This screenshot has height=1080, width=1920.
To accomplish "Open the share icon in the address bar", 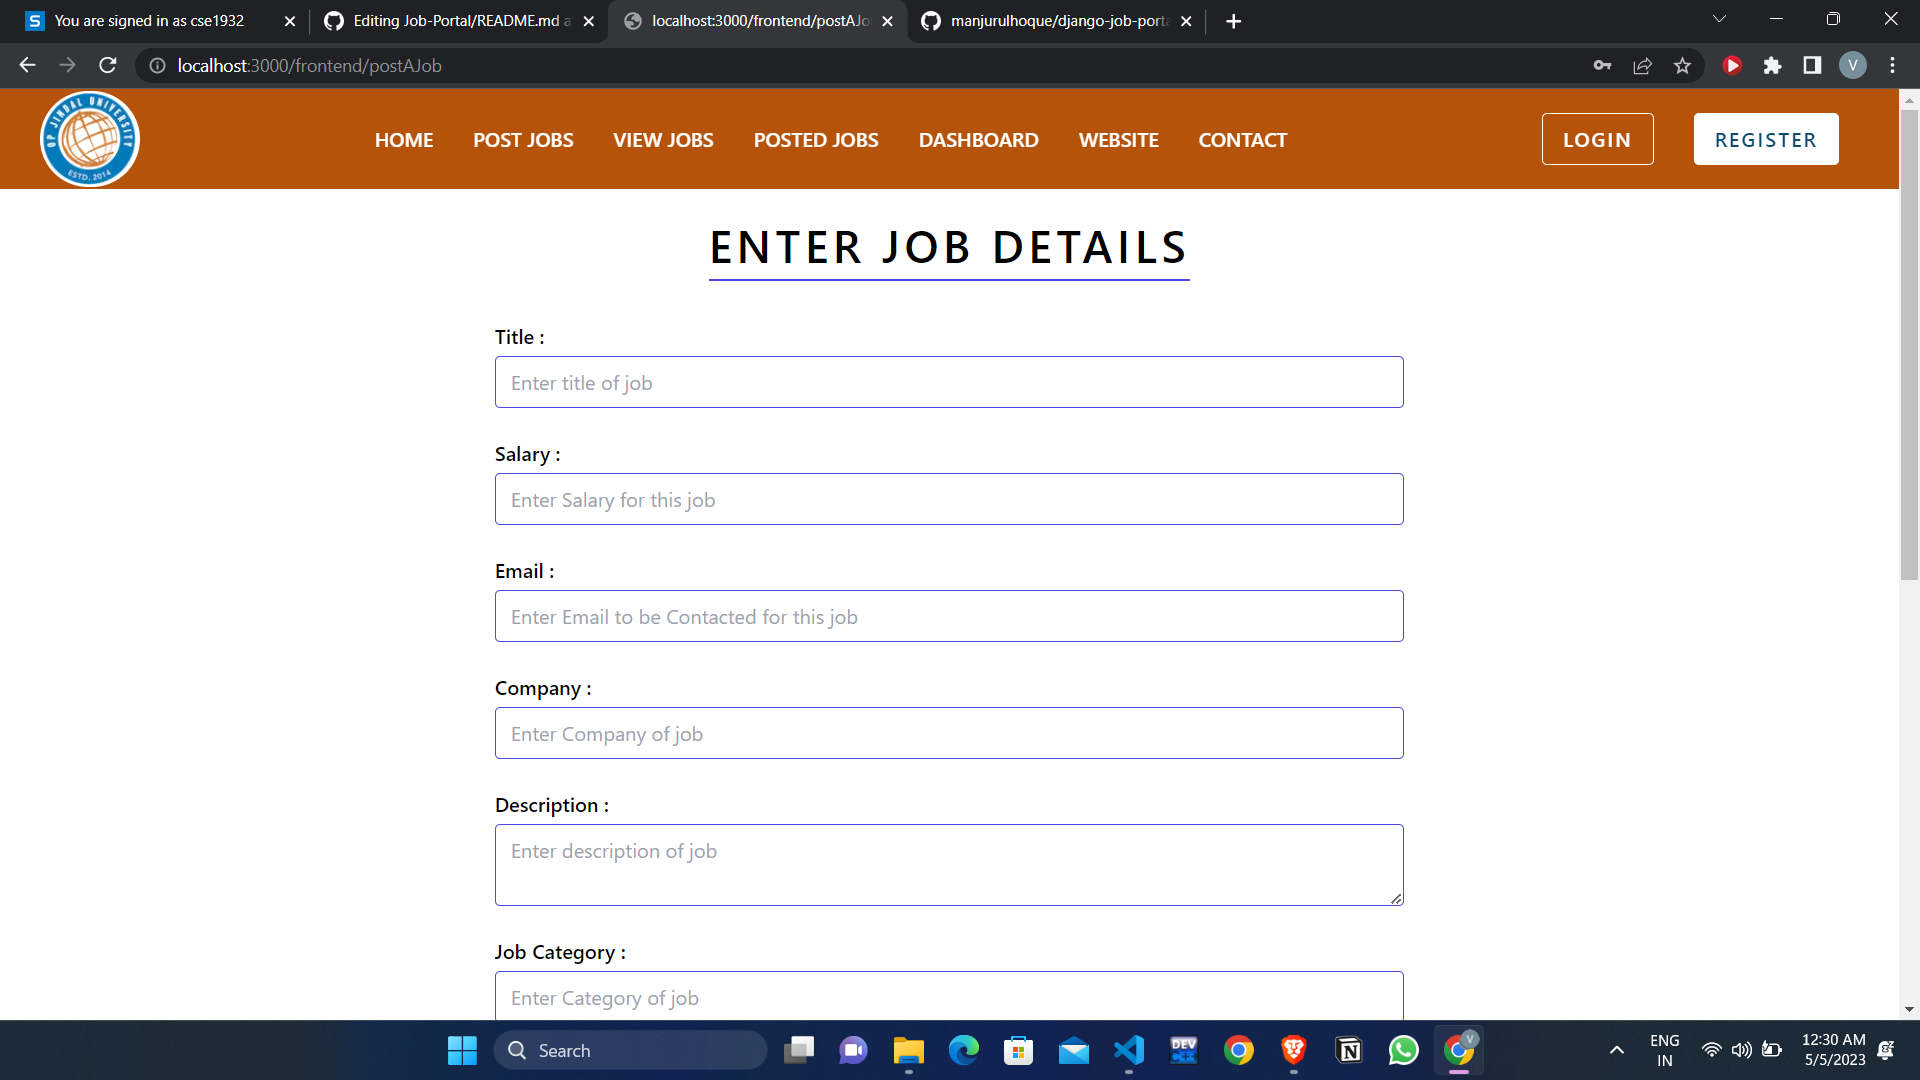I will [1642, 65].
